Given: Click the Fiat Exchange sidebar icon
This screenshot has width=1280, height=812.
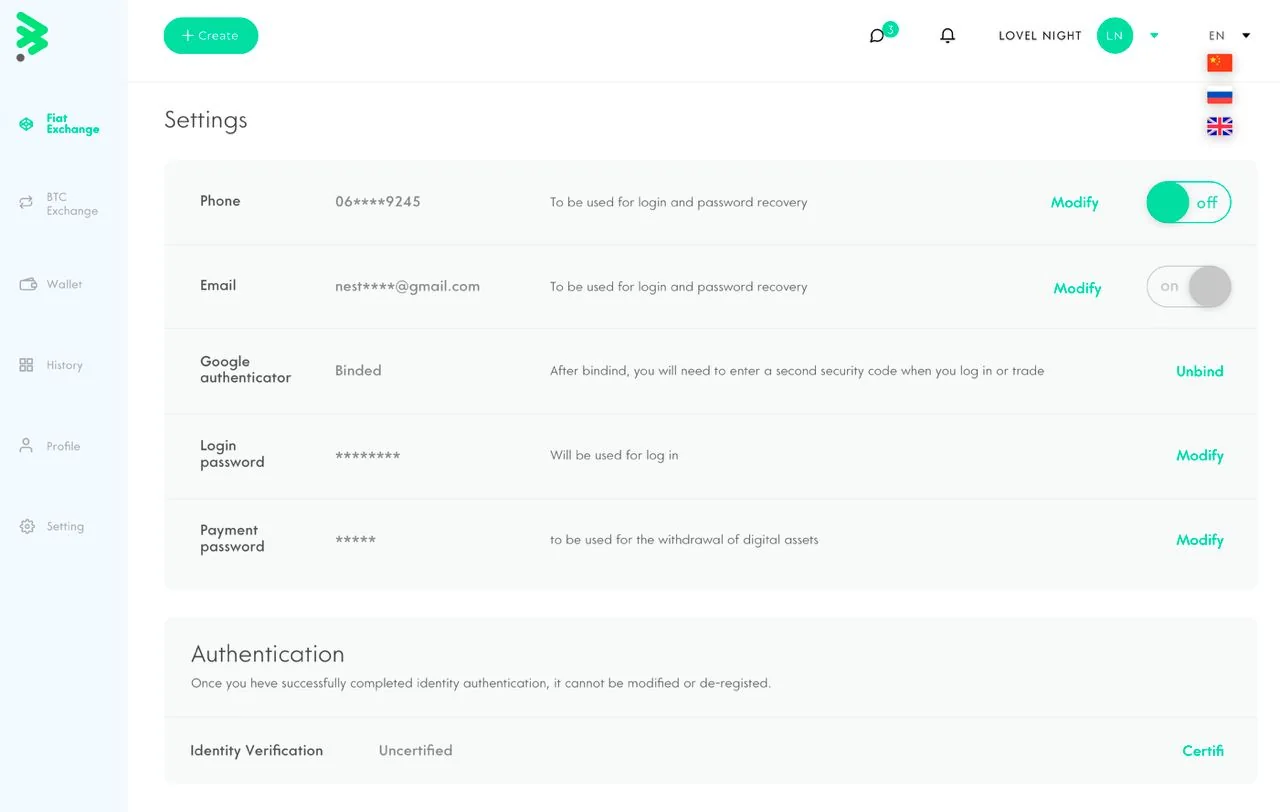Looking at the screenshot, I should click(x=26, y=124).
